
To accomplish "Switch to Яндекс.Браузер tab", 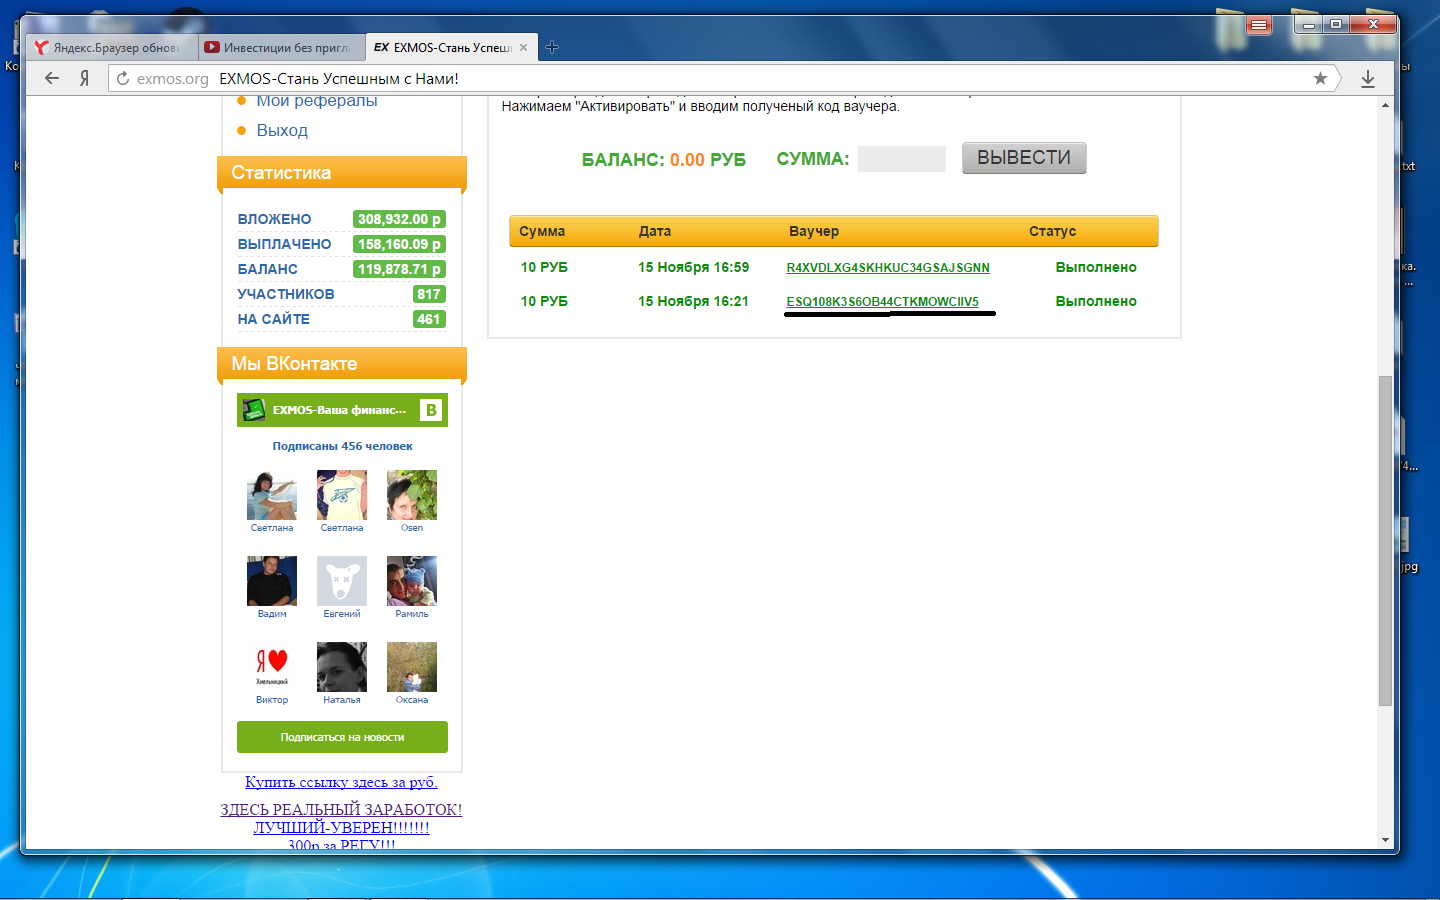I will pyautogui.click(x=110, y=47).
